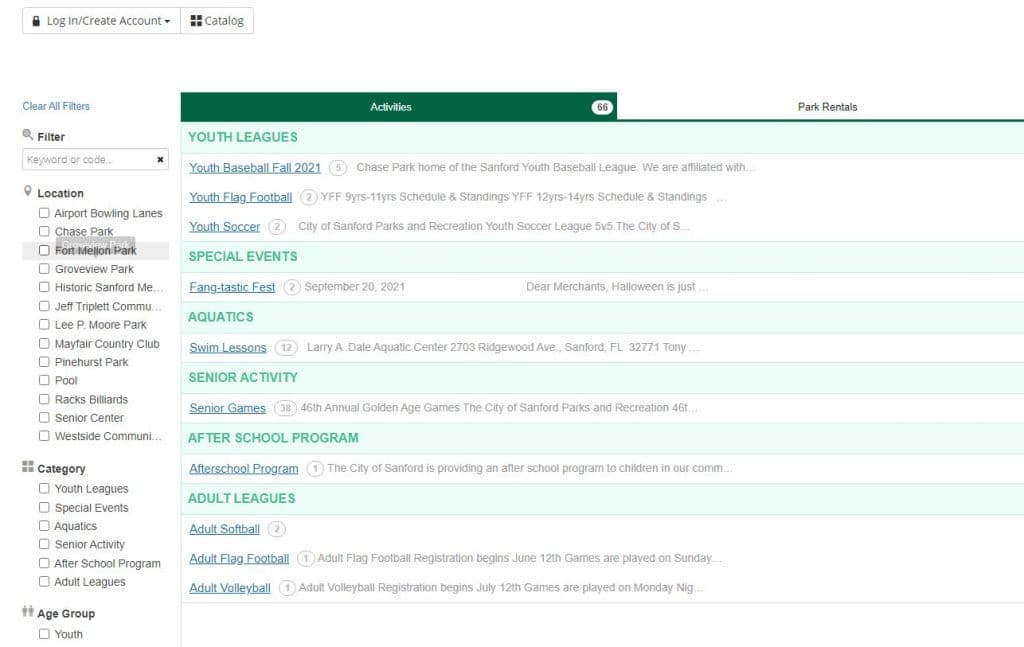Select the Activities tab
Image resolution: width=1024 pixels, height=647 pixels.
tap(391, 106)
